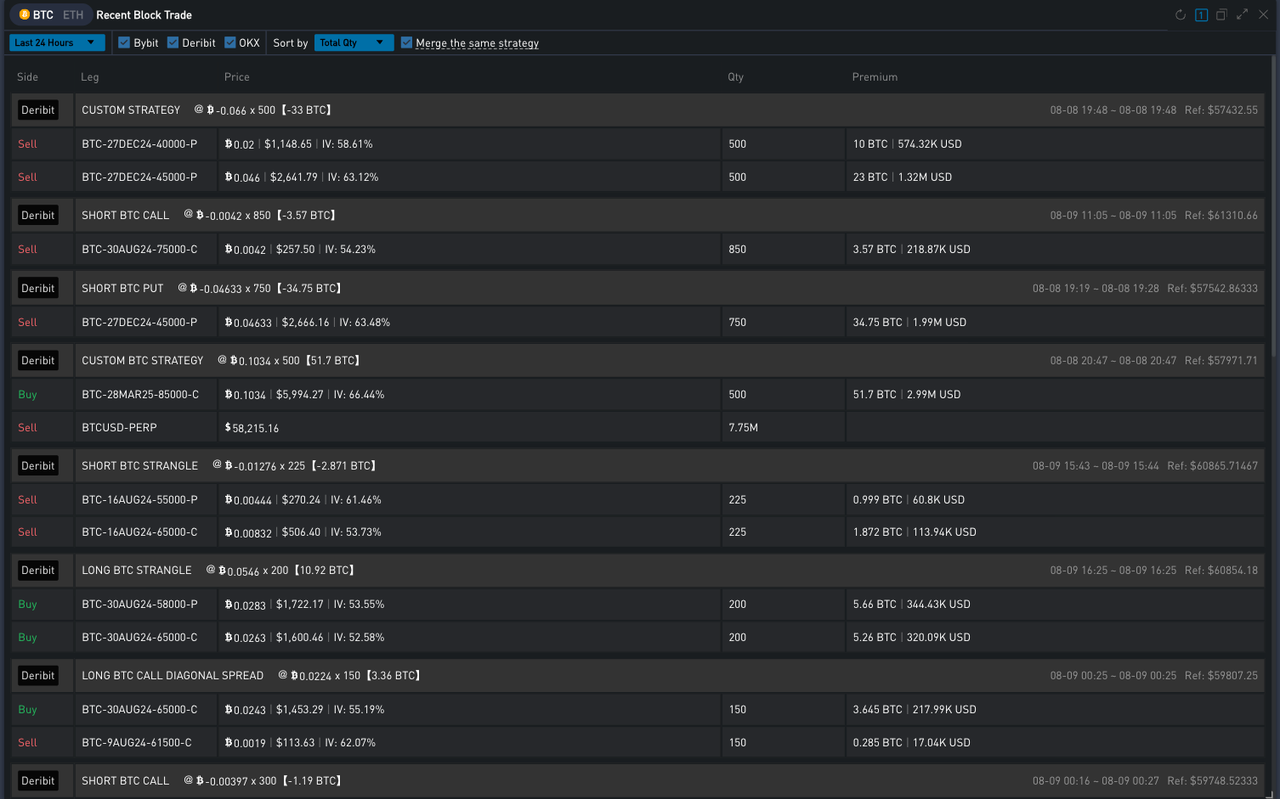Open the panel in a new window
This screenshot has width=1280, height=799.
(1221, 15)
